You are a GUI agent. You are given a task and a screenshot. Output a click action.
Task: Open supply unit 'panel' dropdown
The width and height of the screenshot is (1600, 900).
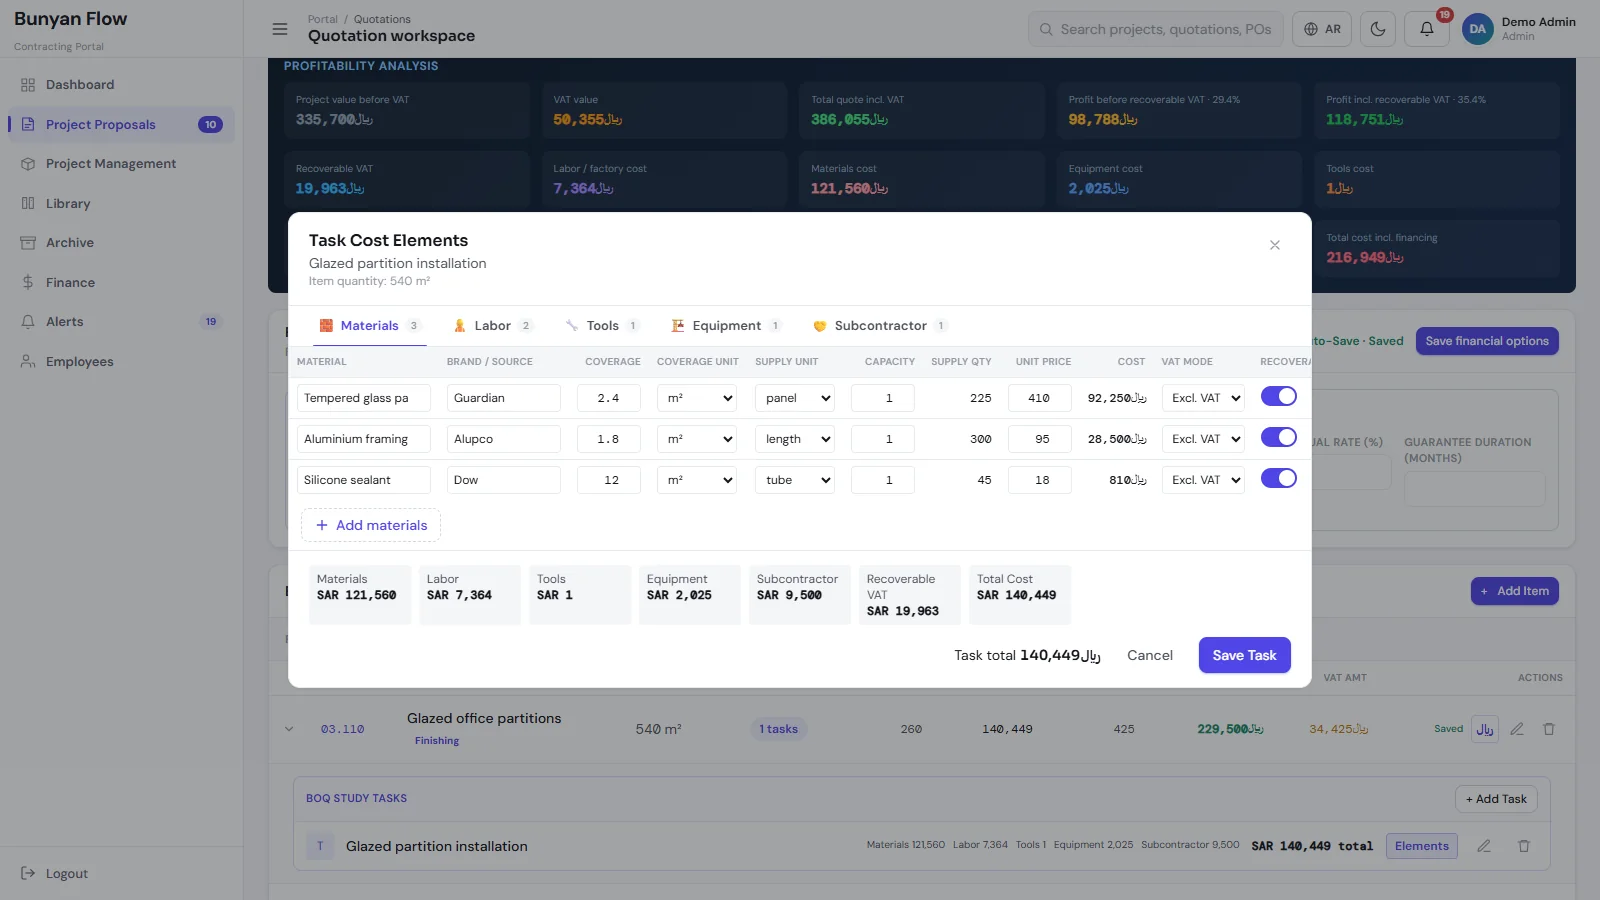click(795, 398)
